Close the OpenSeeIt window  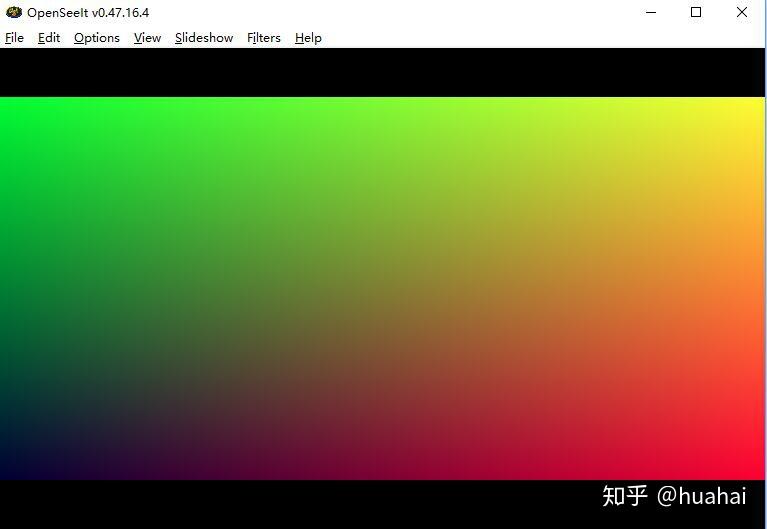point(742,12)
